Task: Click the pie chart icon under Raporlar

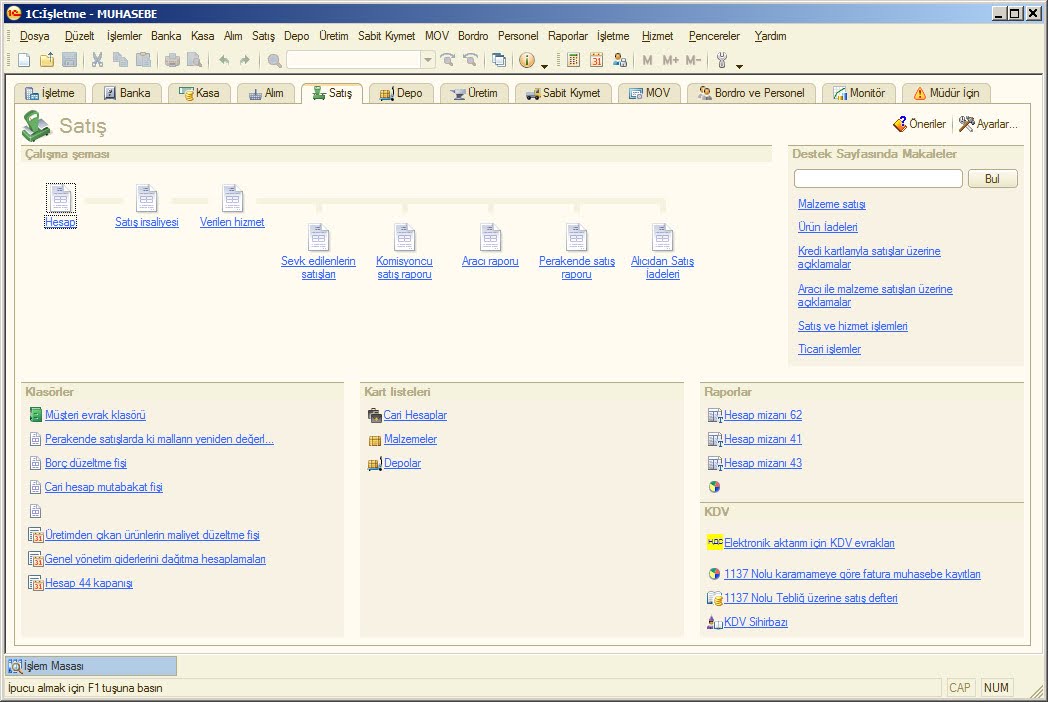Action: point(714,487)
